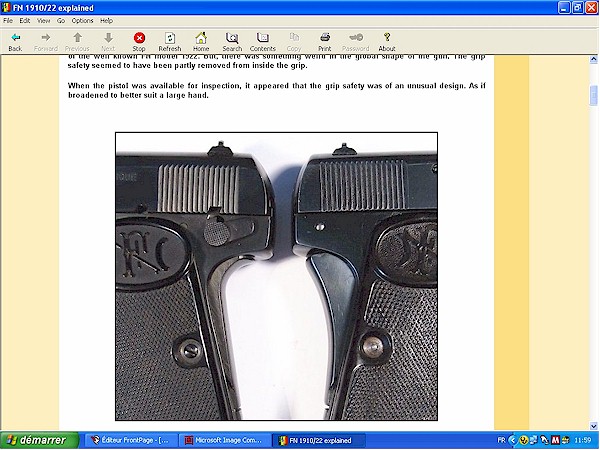Click the pistol grip comparison photo

coord(276,276)
